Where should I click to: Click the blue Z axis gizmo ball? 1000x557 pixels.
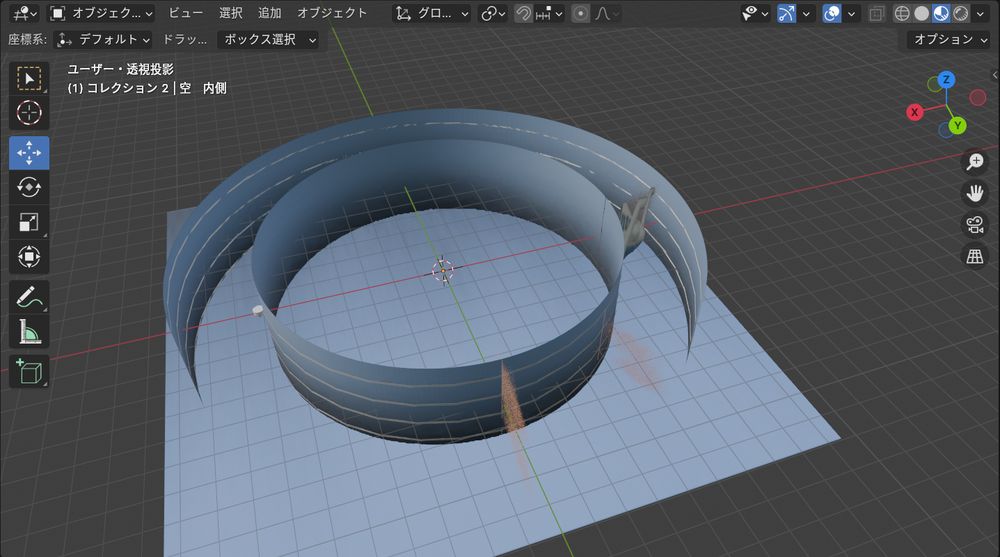pyautogui.click(x=946, y=80)
